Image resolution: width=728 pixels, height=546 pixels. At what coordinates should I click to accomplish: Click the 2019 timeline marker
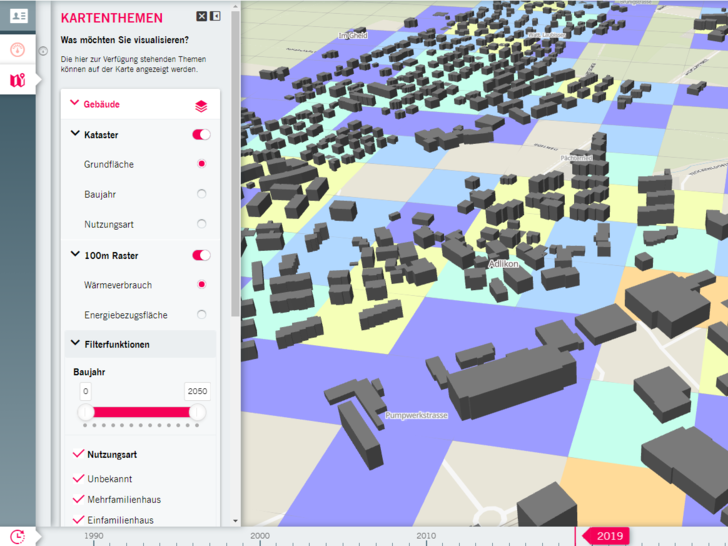point(609,536)
